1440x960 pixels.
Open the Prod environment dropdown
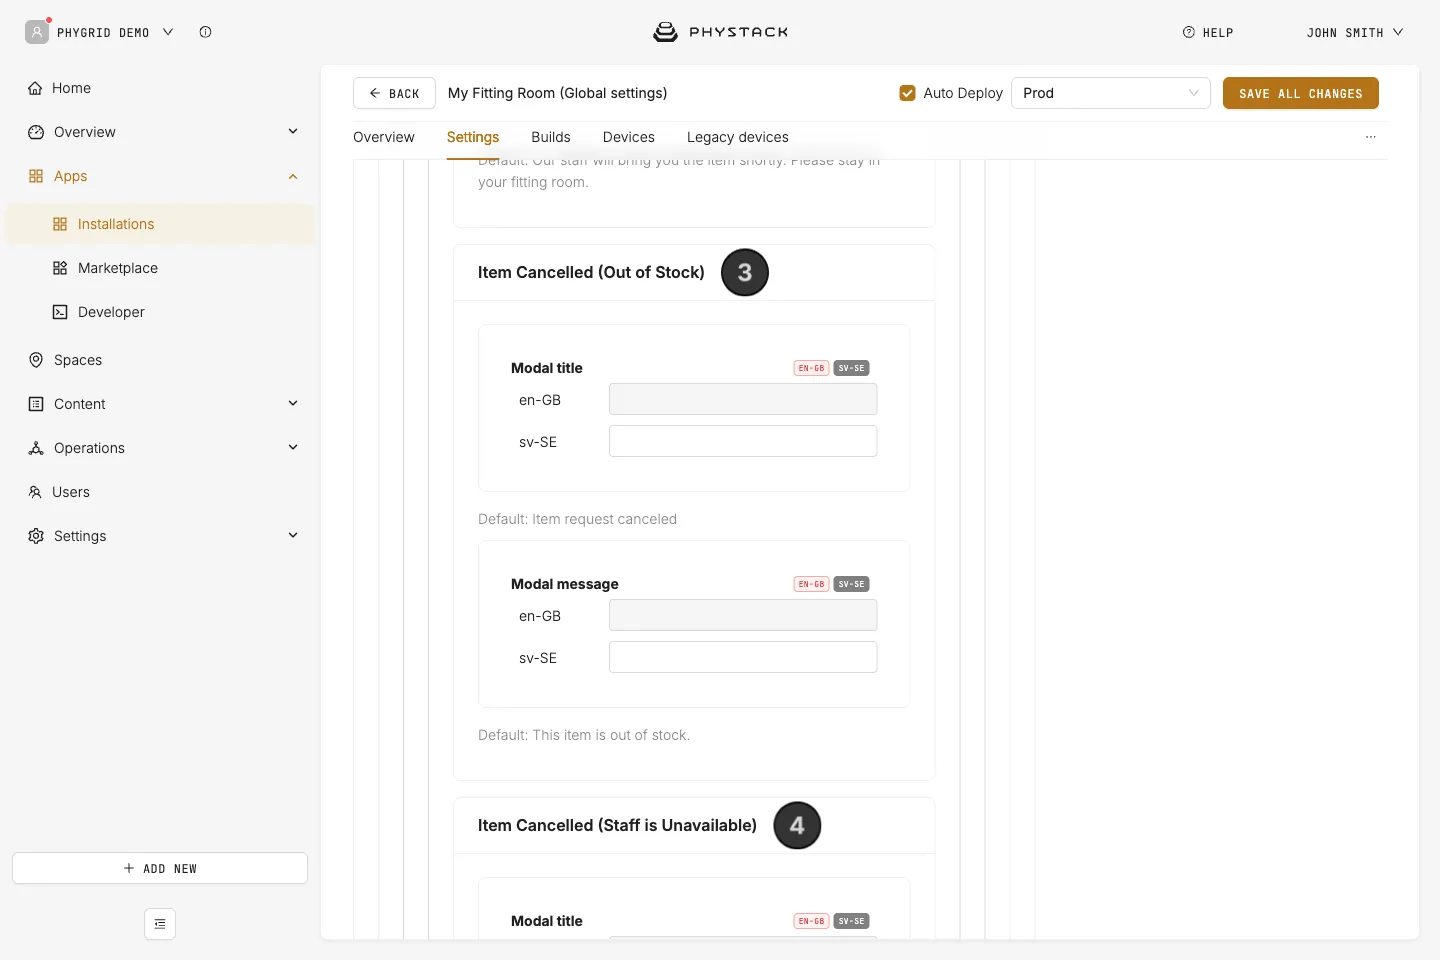pos(1111,93)
